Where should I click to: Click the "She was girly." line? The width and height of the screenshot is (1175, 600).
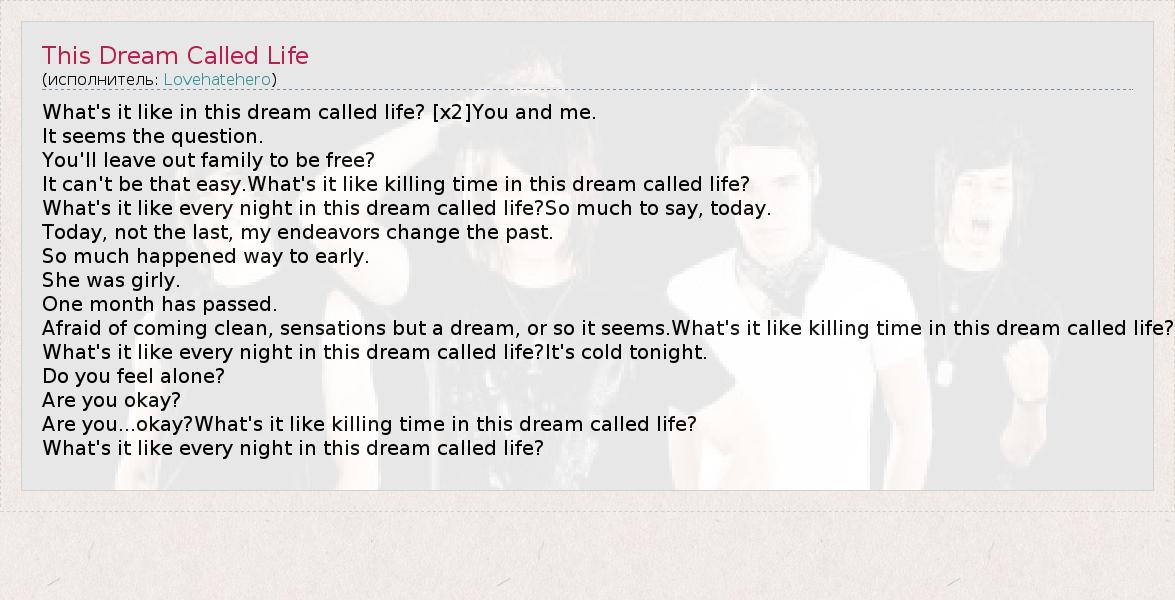click(x=111, y=280)
